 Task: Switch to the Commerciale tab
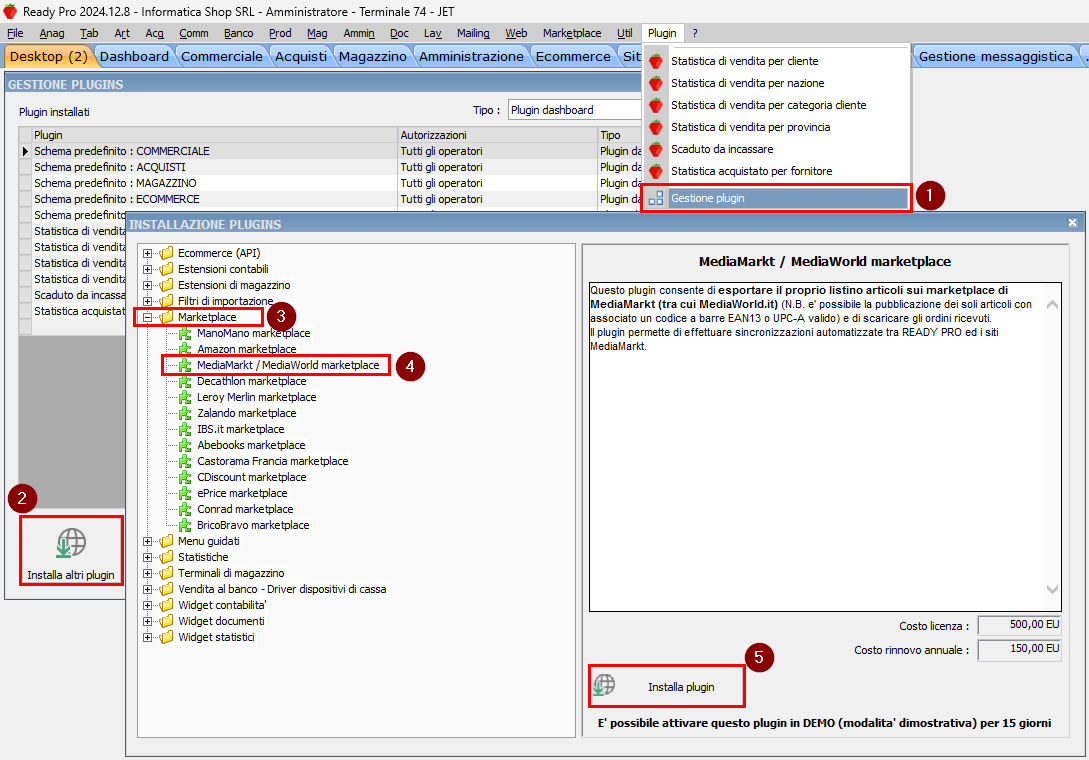pos(222,56)
